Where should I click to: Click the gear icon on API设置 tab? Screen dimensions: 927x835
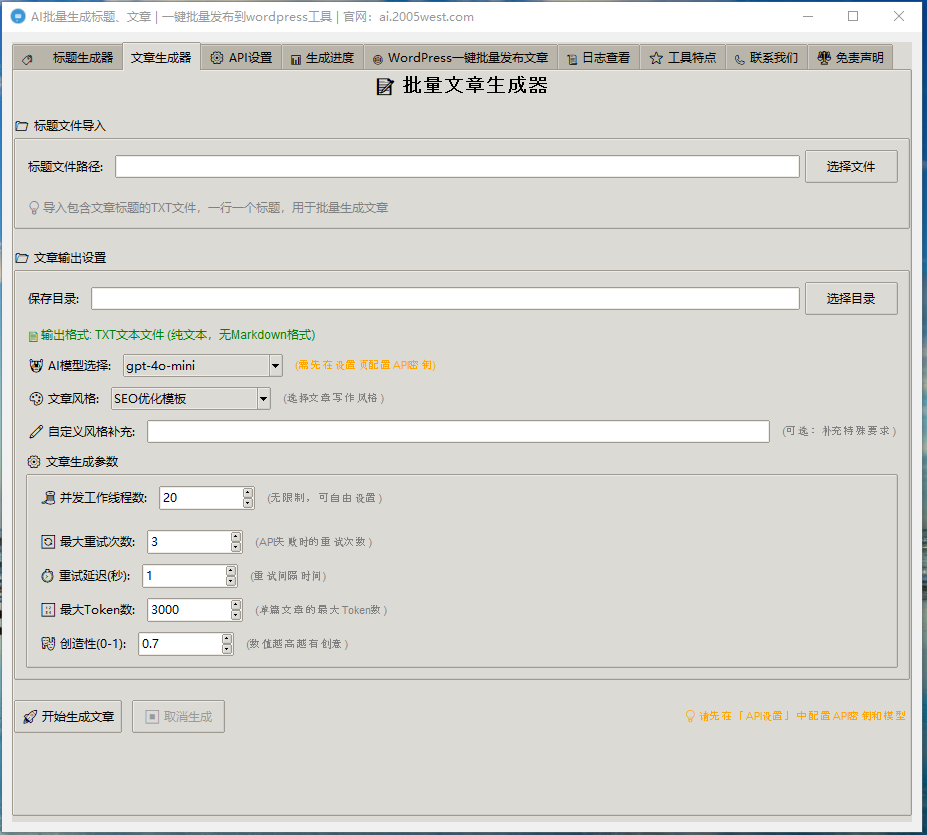pos(217,58)
